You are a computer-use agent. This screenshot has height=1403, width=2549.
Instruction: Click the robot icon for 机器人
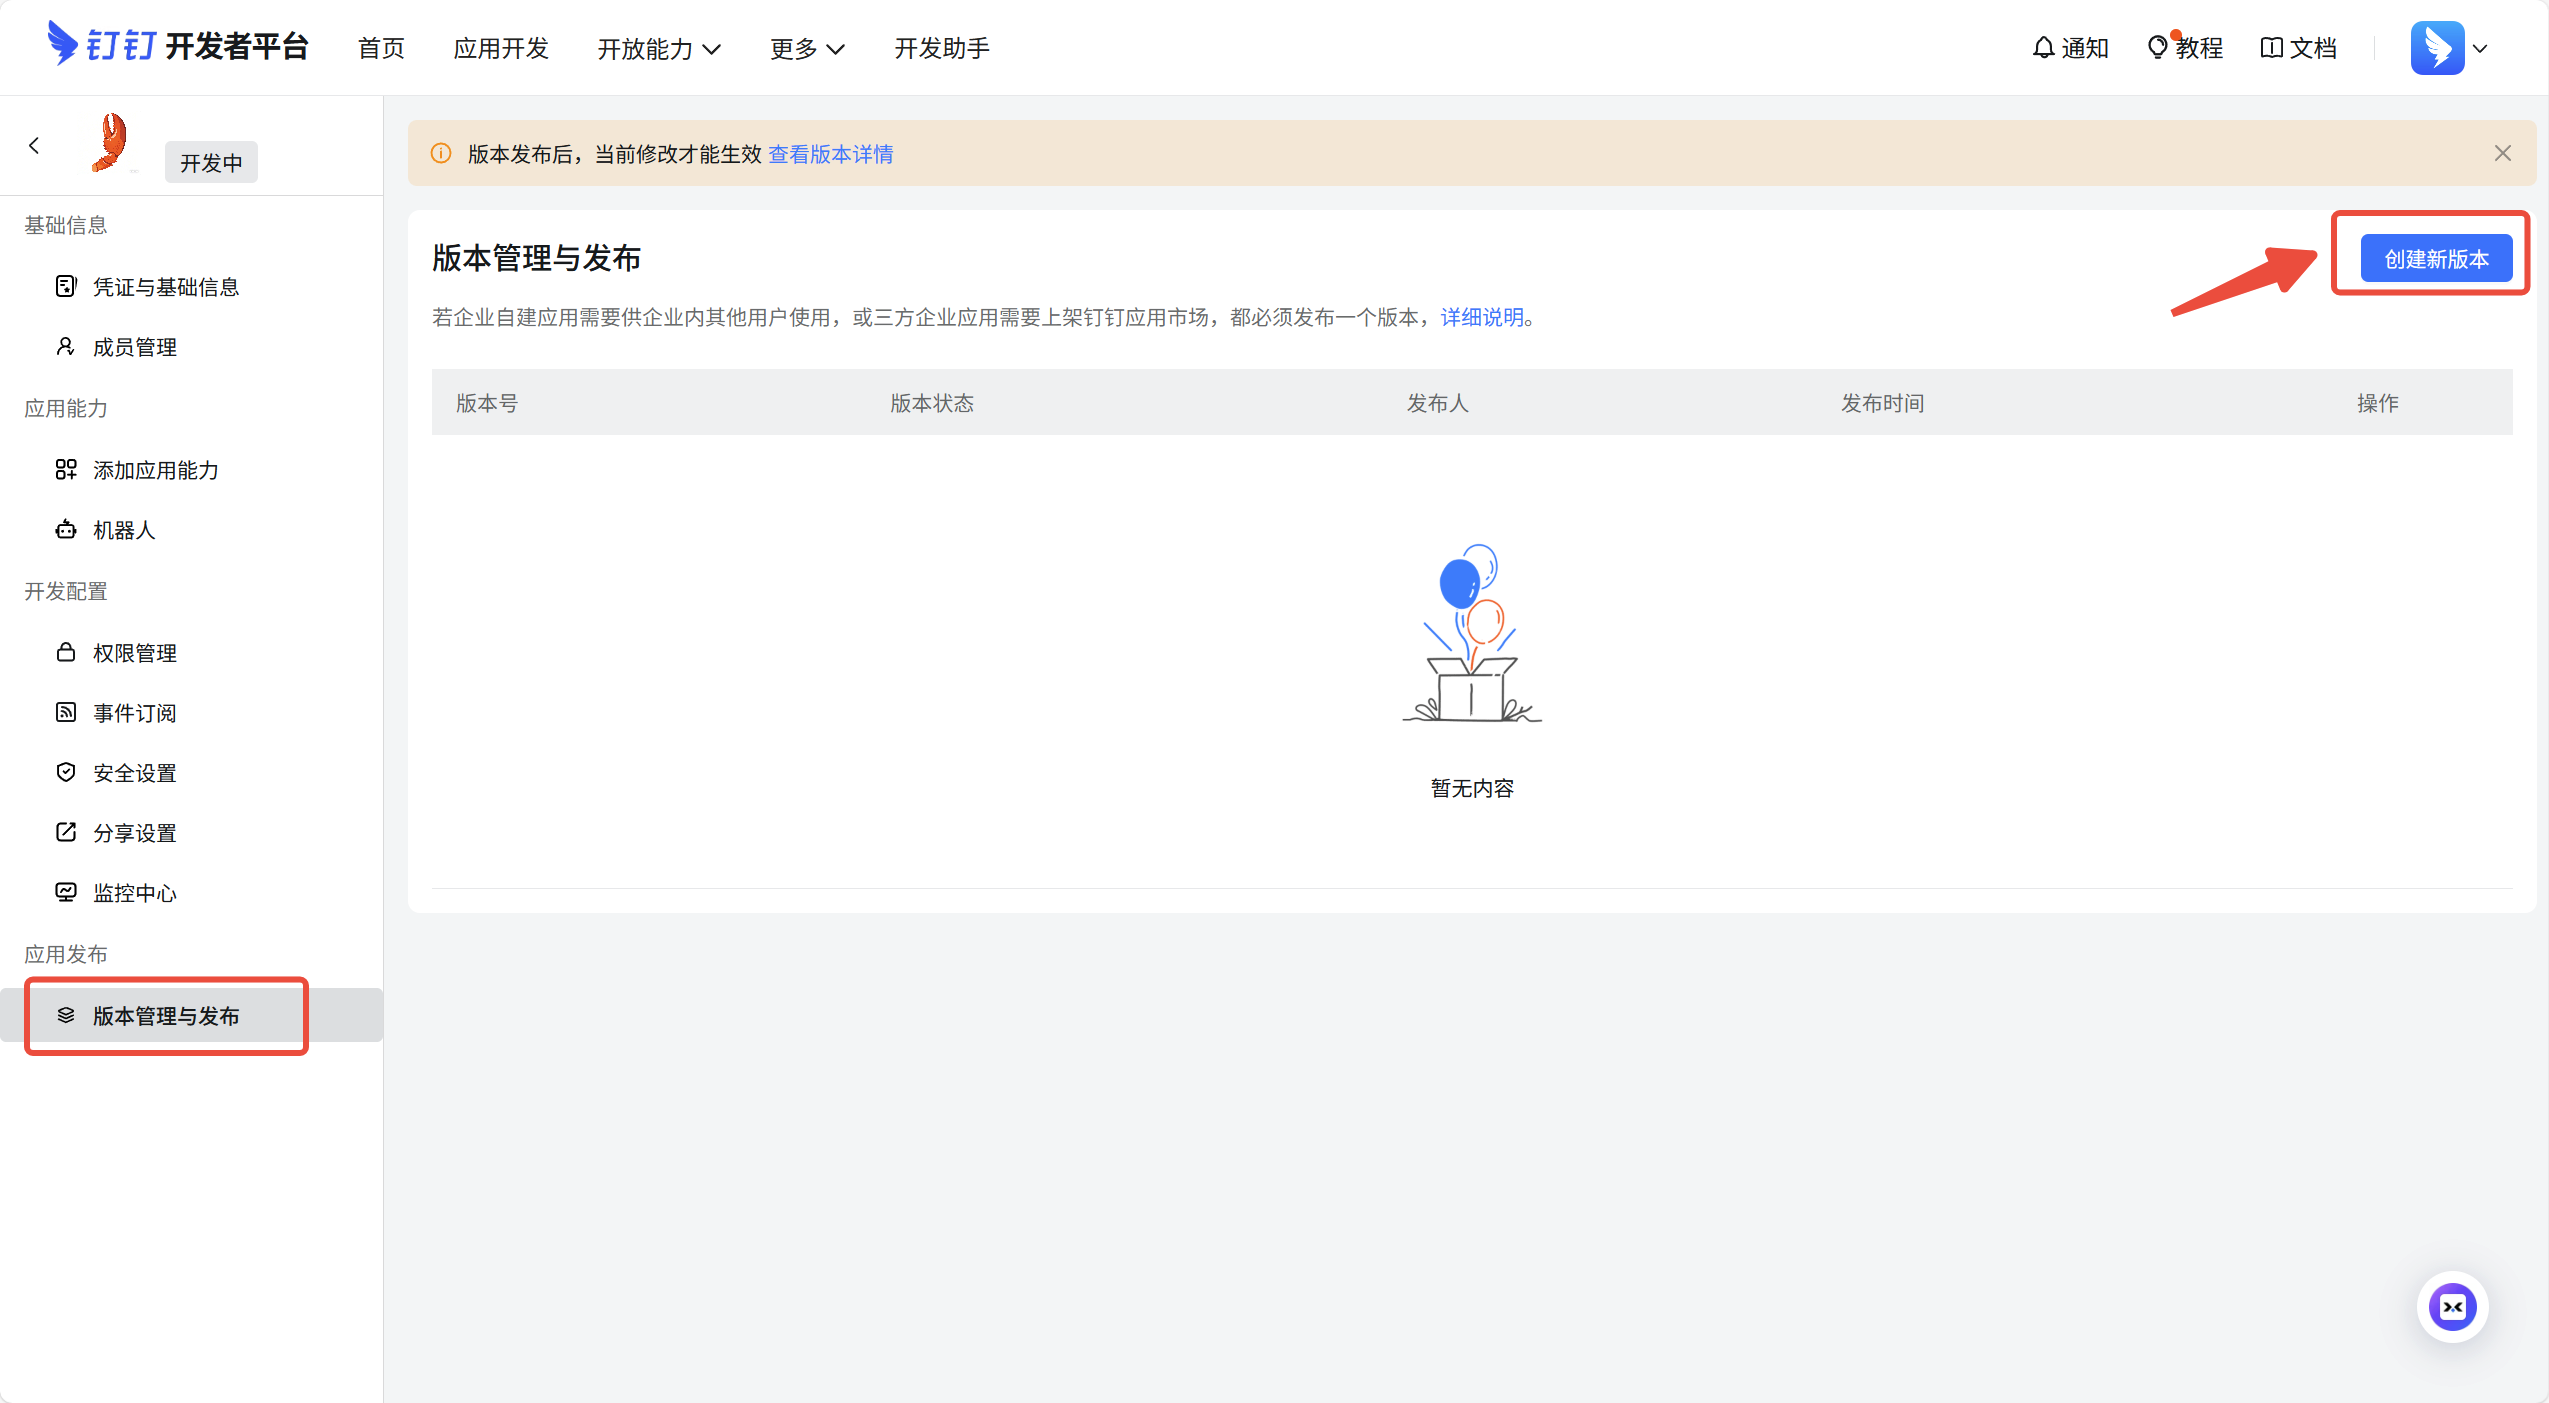pyautogui.click(x=66, y=530)
